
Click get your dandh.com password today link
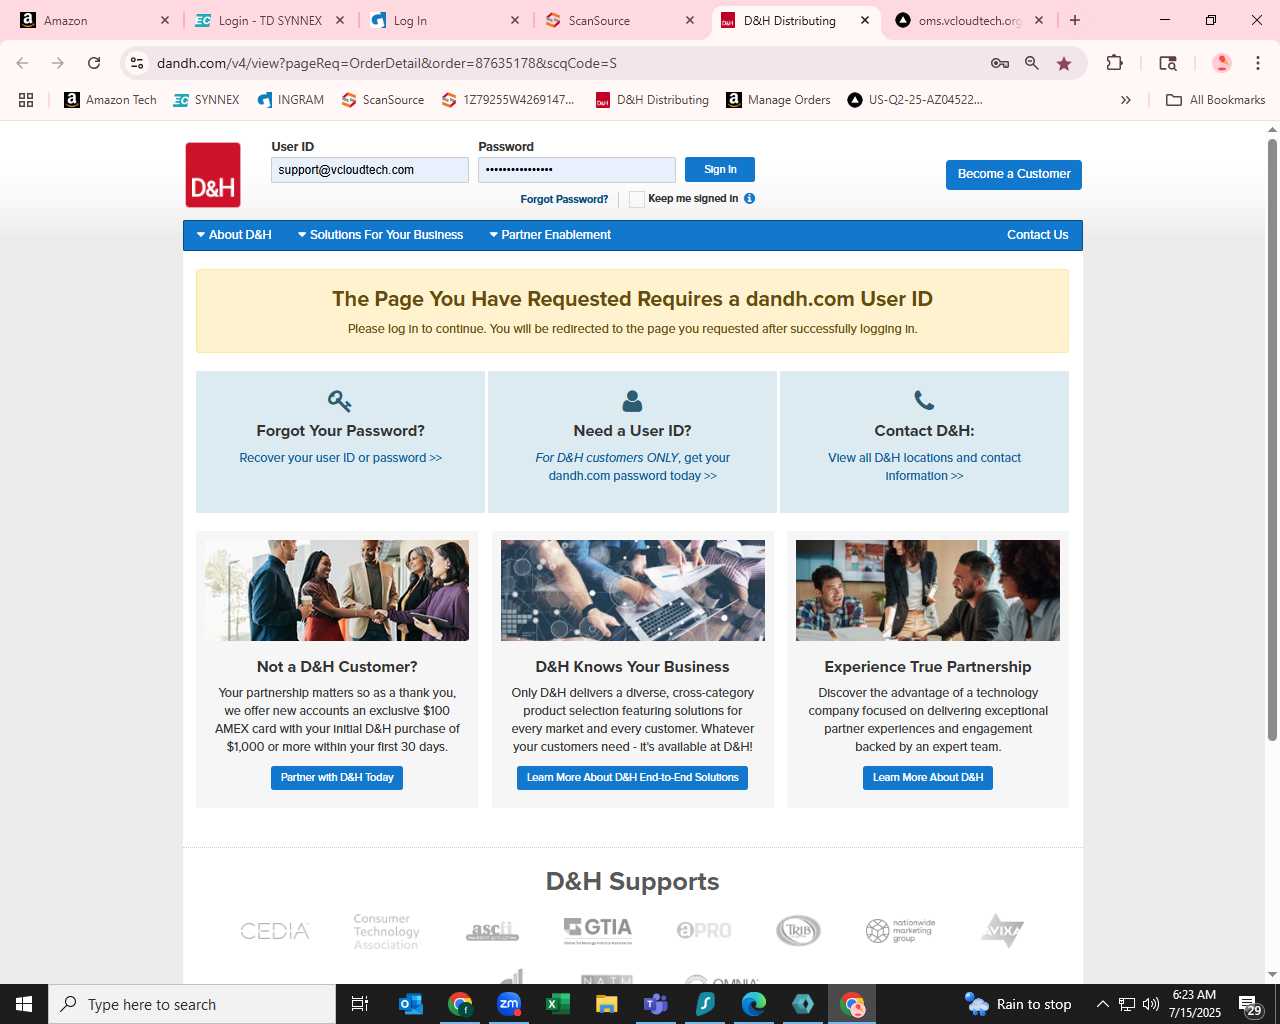click(x=633, y=467)
